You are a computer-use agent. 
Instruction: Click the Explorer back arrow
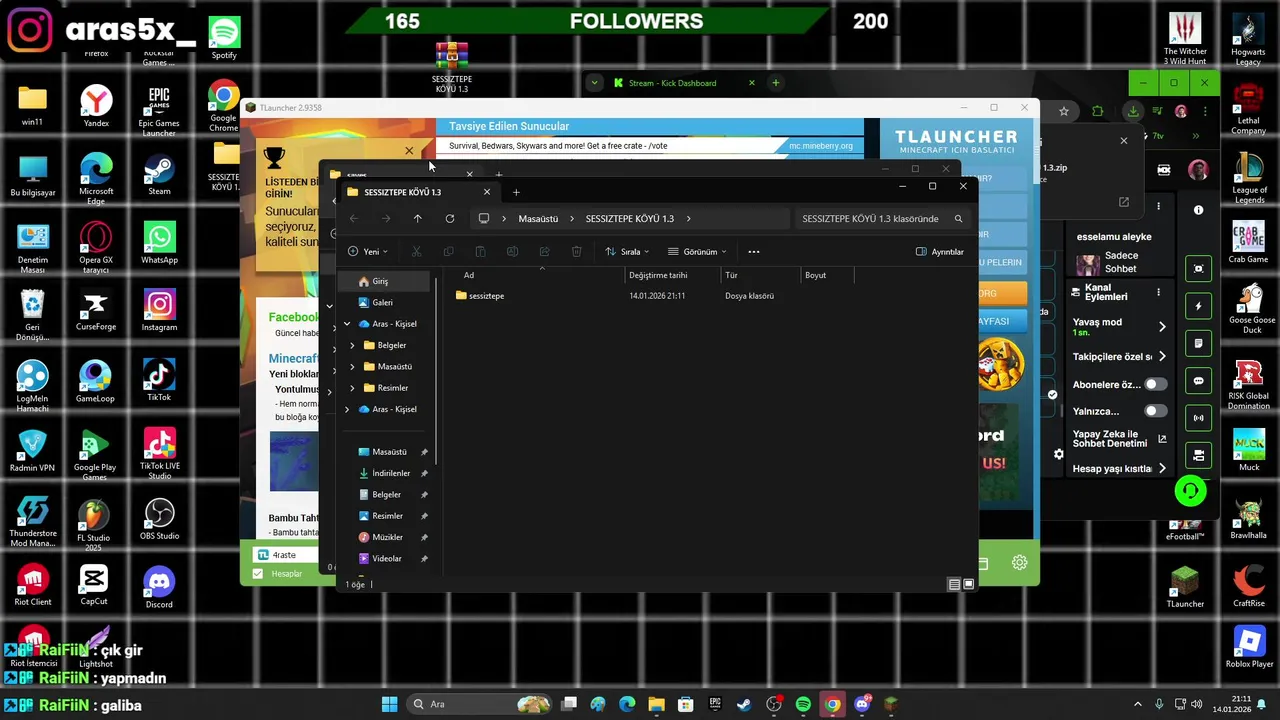pyautogui.click(x=354, y=218)
